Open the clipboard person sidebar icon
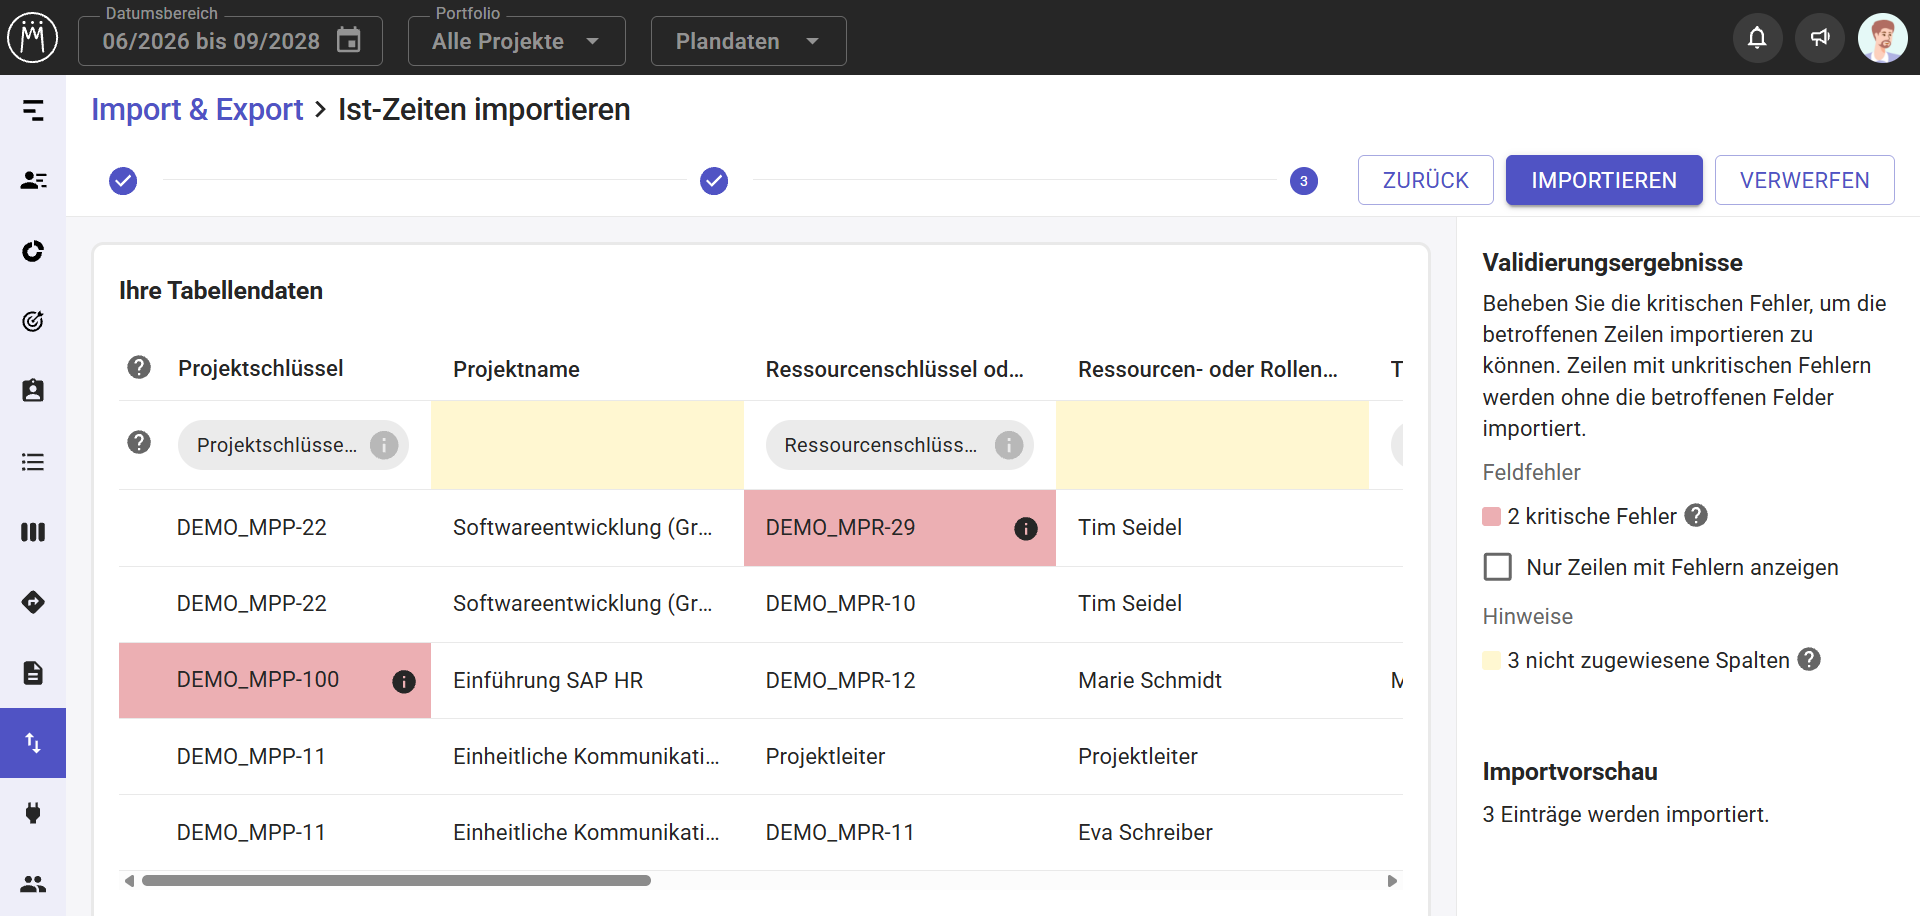 [33, 391]
